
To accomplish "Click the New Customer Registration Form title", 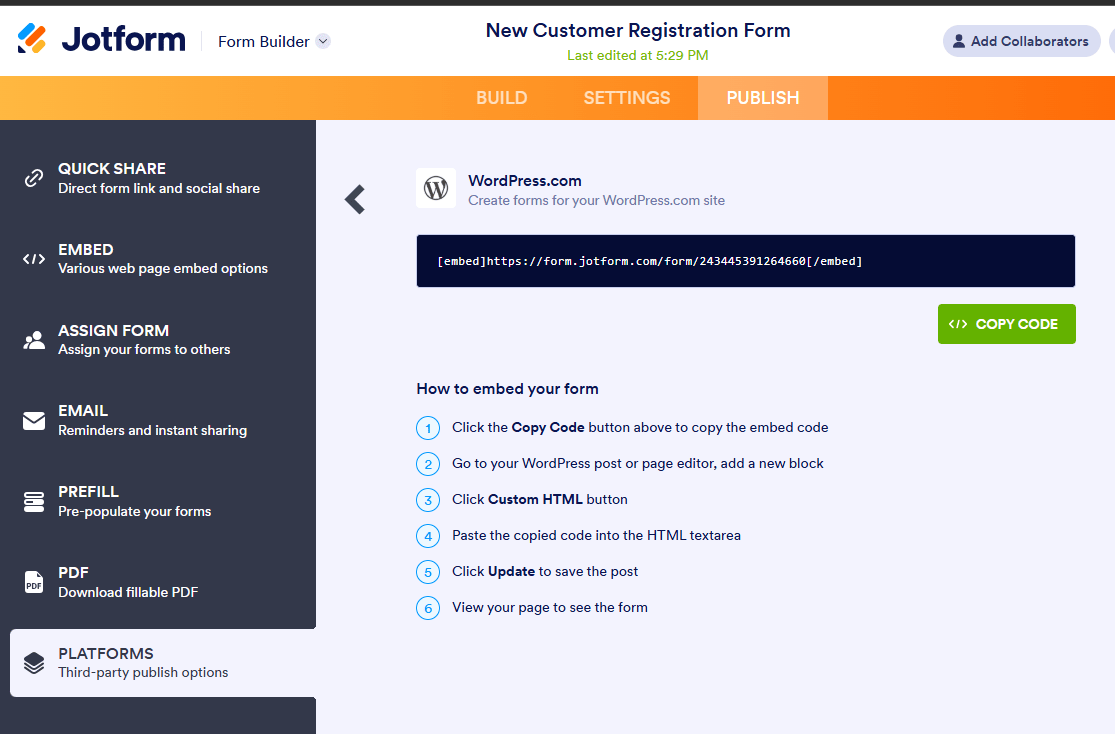I will point(638,30).
